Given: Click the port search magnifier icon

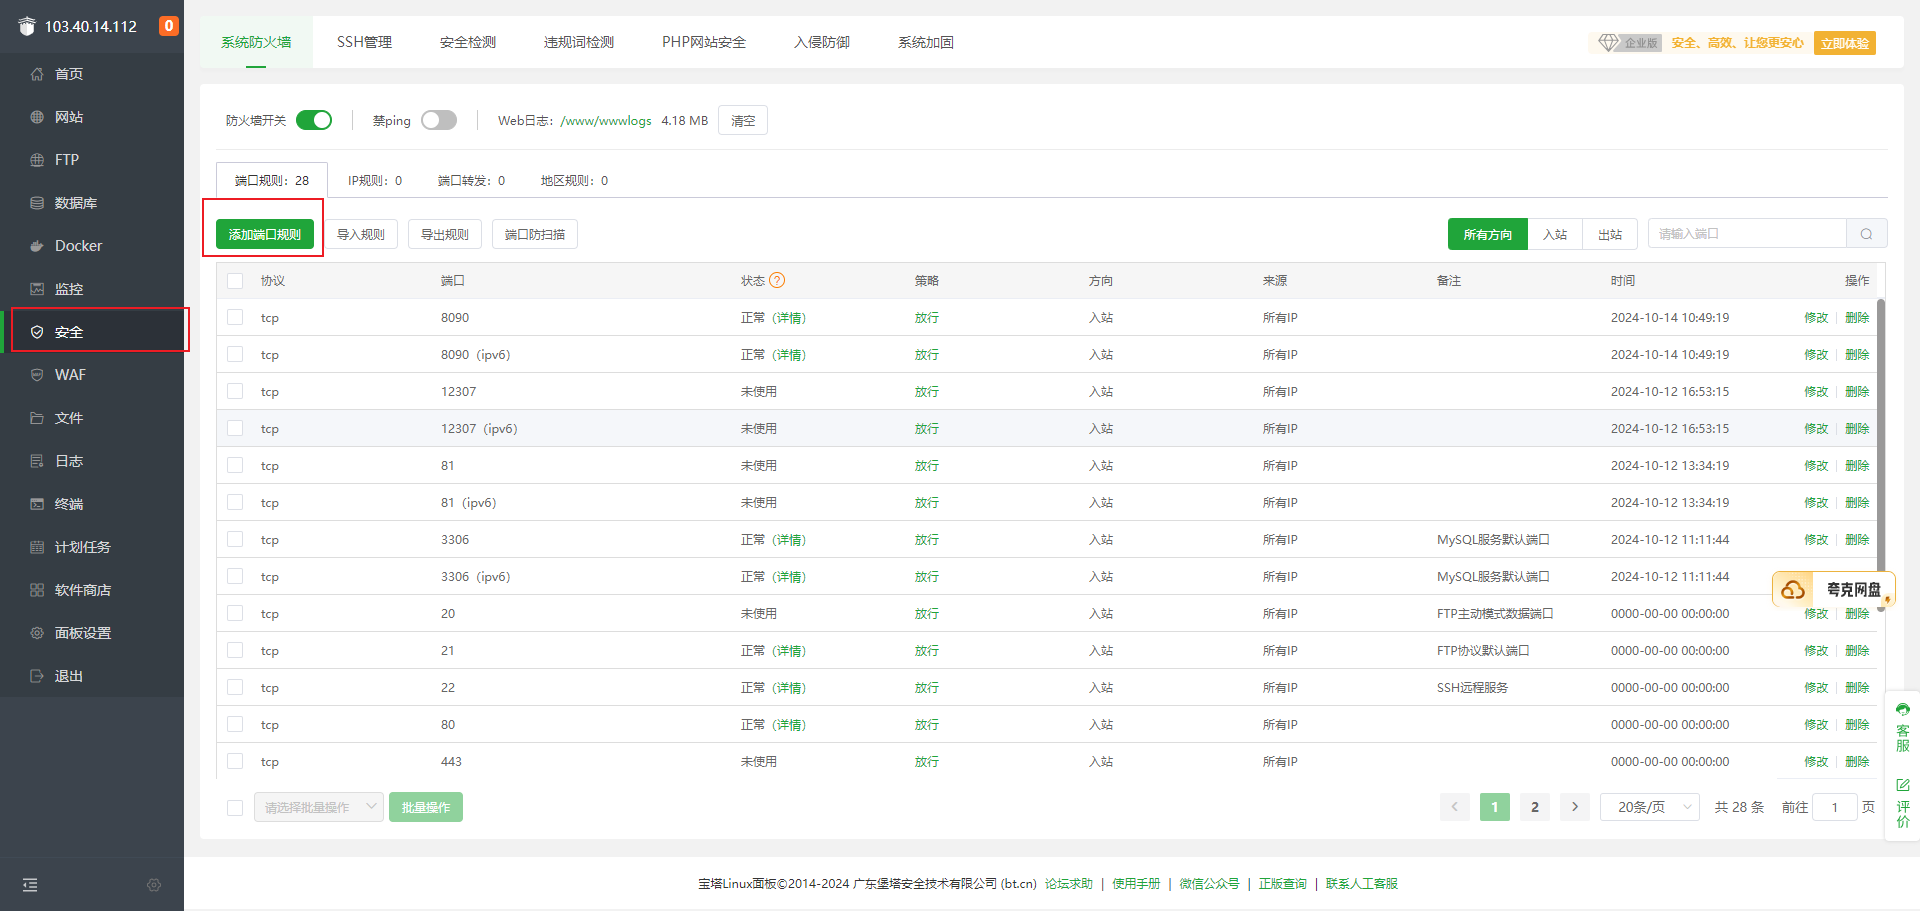Looking at the screenshot, I should pos(1866,234).
